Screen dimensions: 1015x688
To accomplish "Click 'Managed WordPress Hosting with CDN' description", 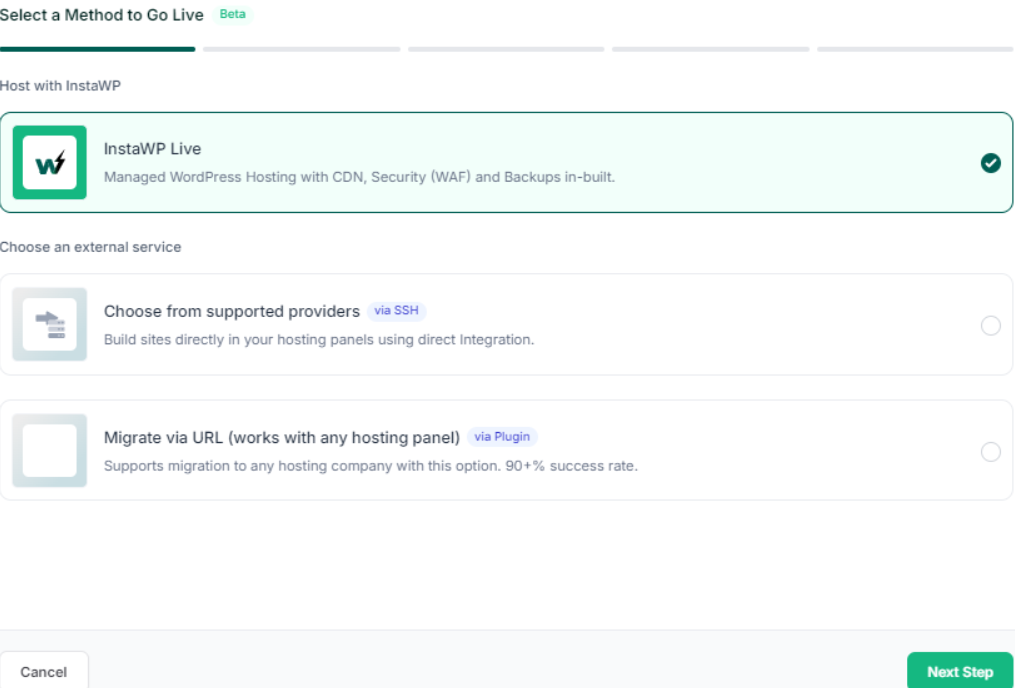I will click(x=359, y=177).
